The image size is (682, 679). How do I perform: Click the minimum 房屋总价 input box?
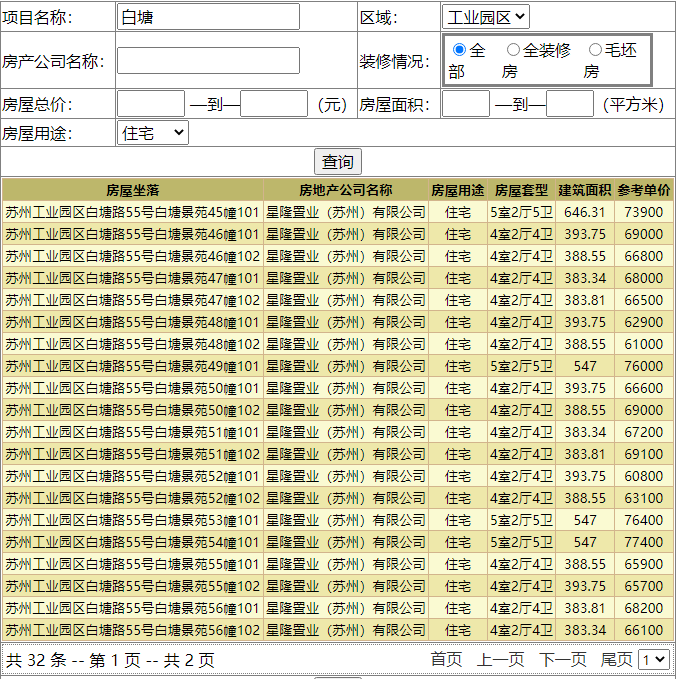point(151,104)
